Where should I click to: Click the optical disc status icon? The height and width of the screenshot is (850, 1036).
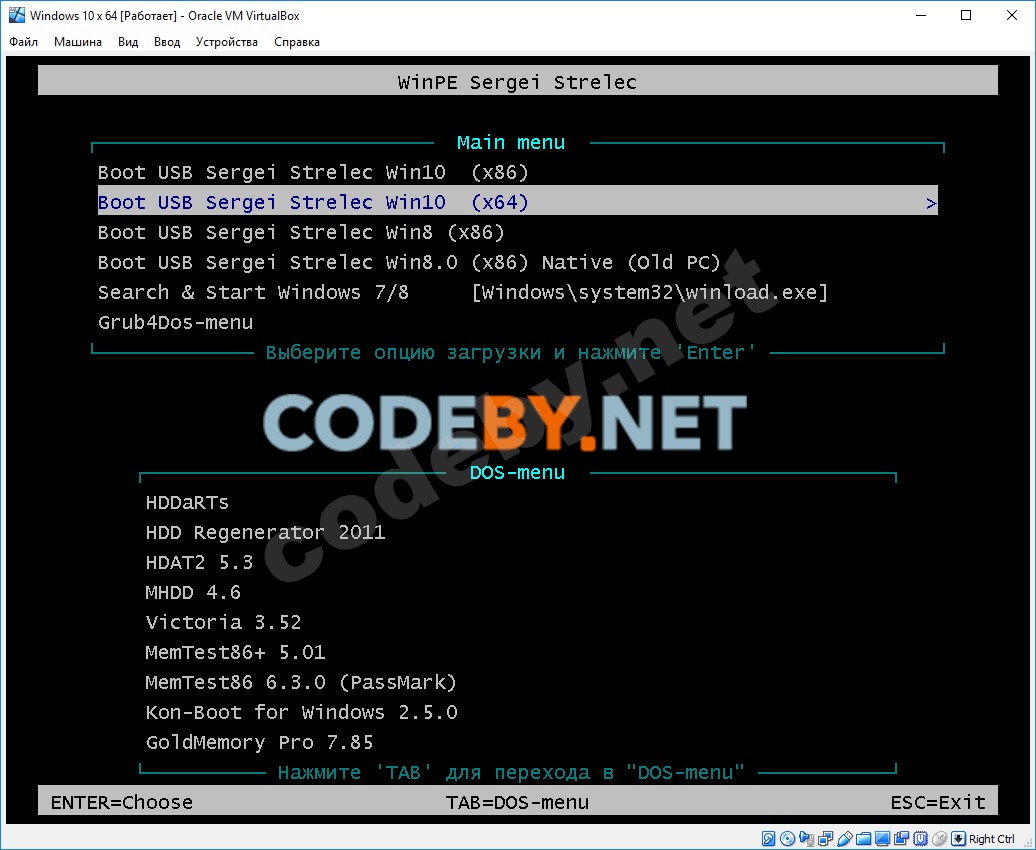[788, 839]
